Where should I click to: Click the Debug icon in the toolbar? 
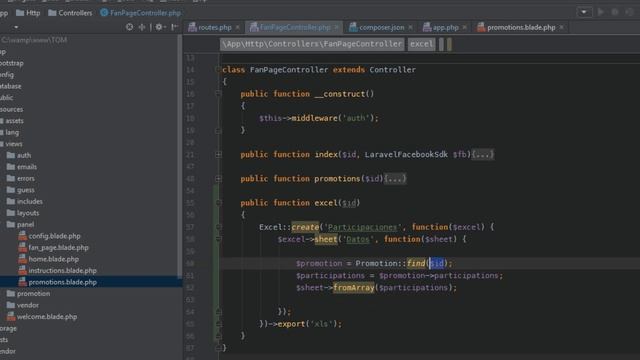coord(615,12)
